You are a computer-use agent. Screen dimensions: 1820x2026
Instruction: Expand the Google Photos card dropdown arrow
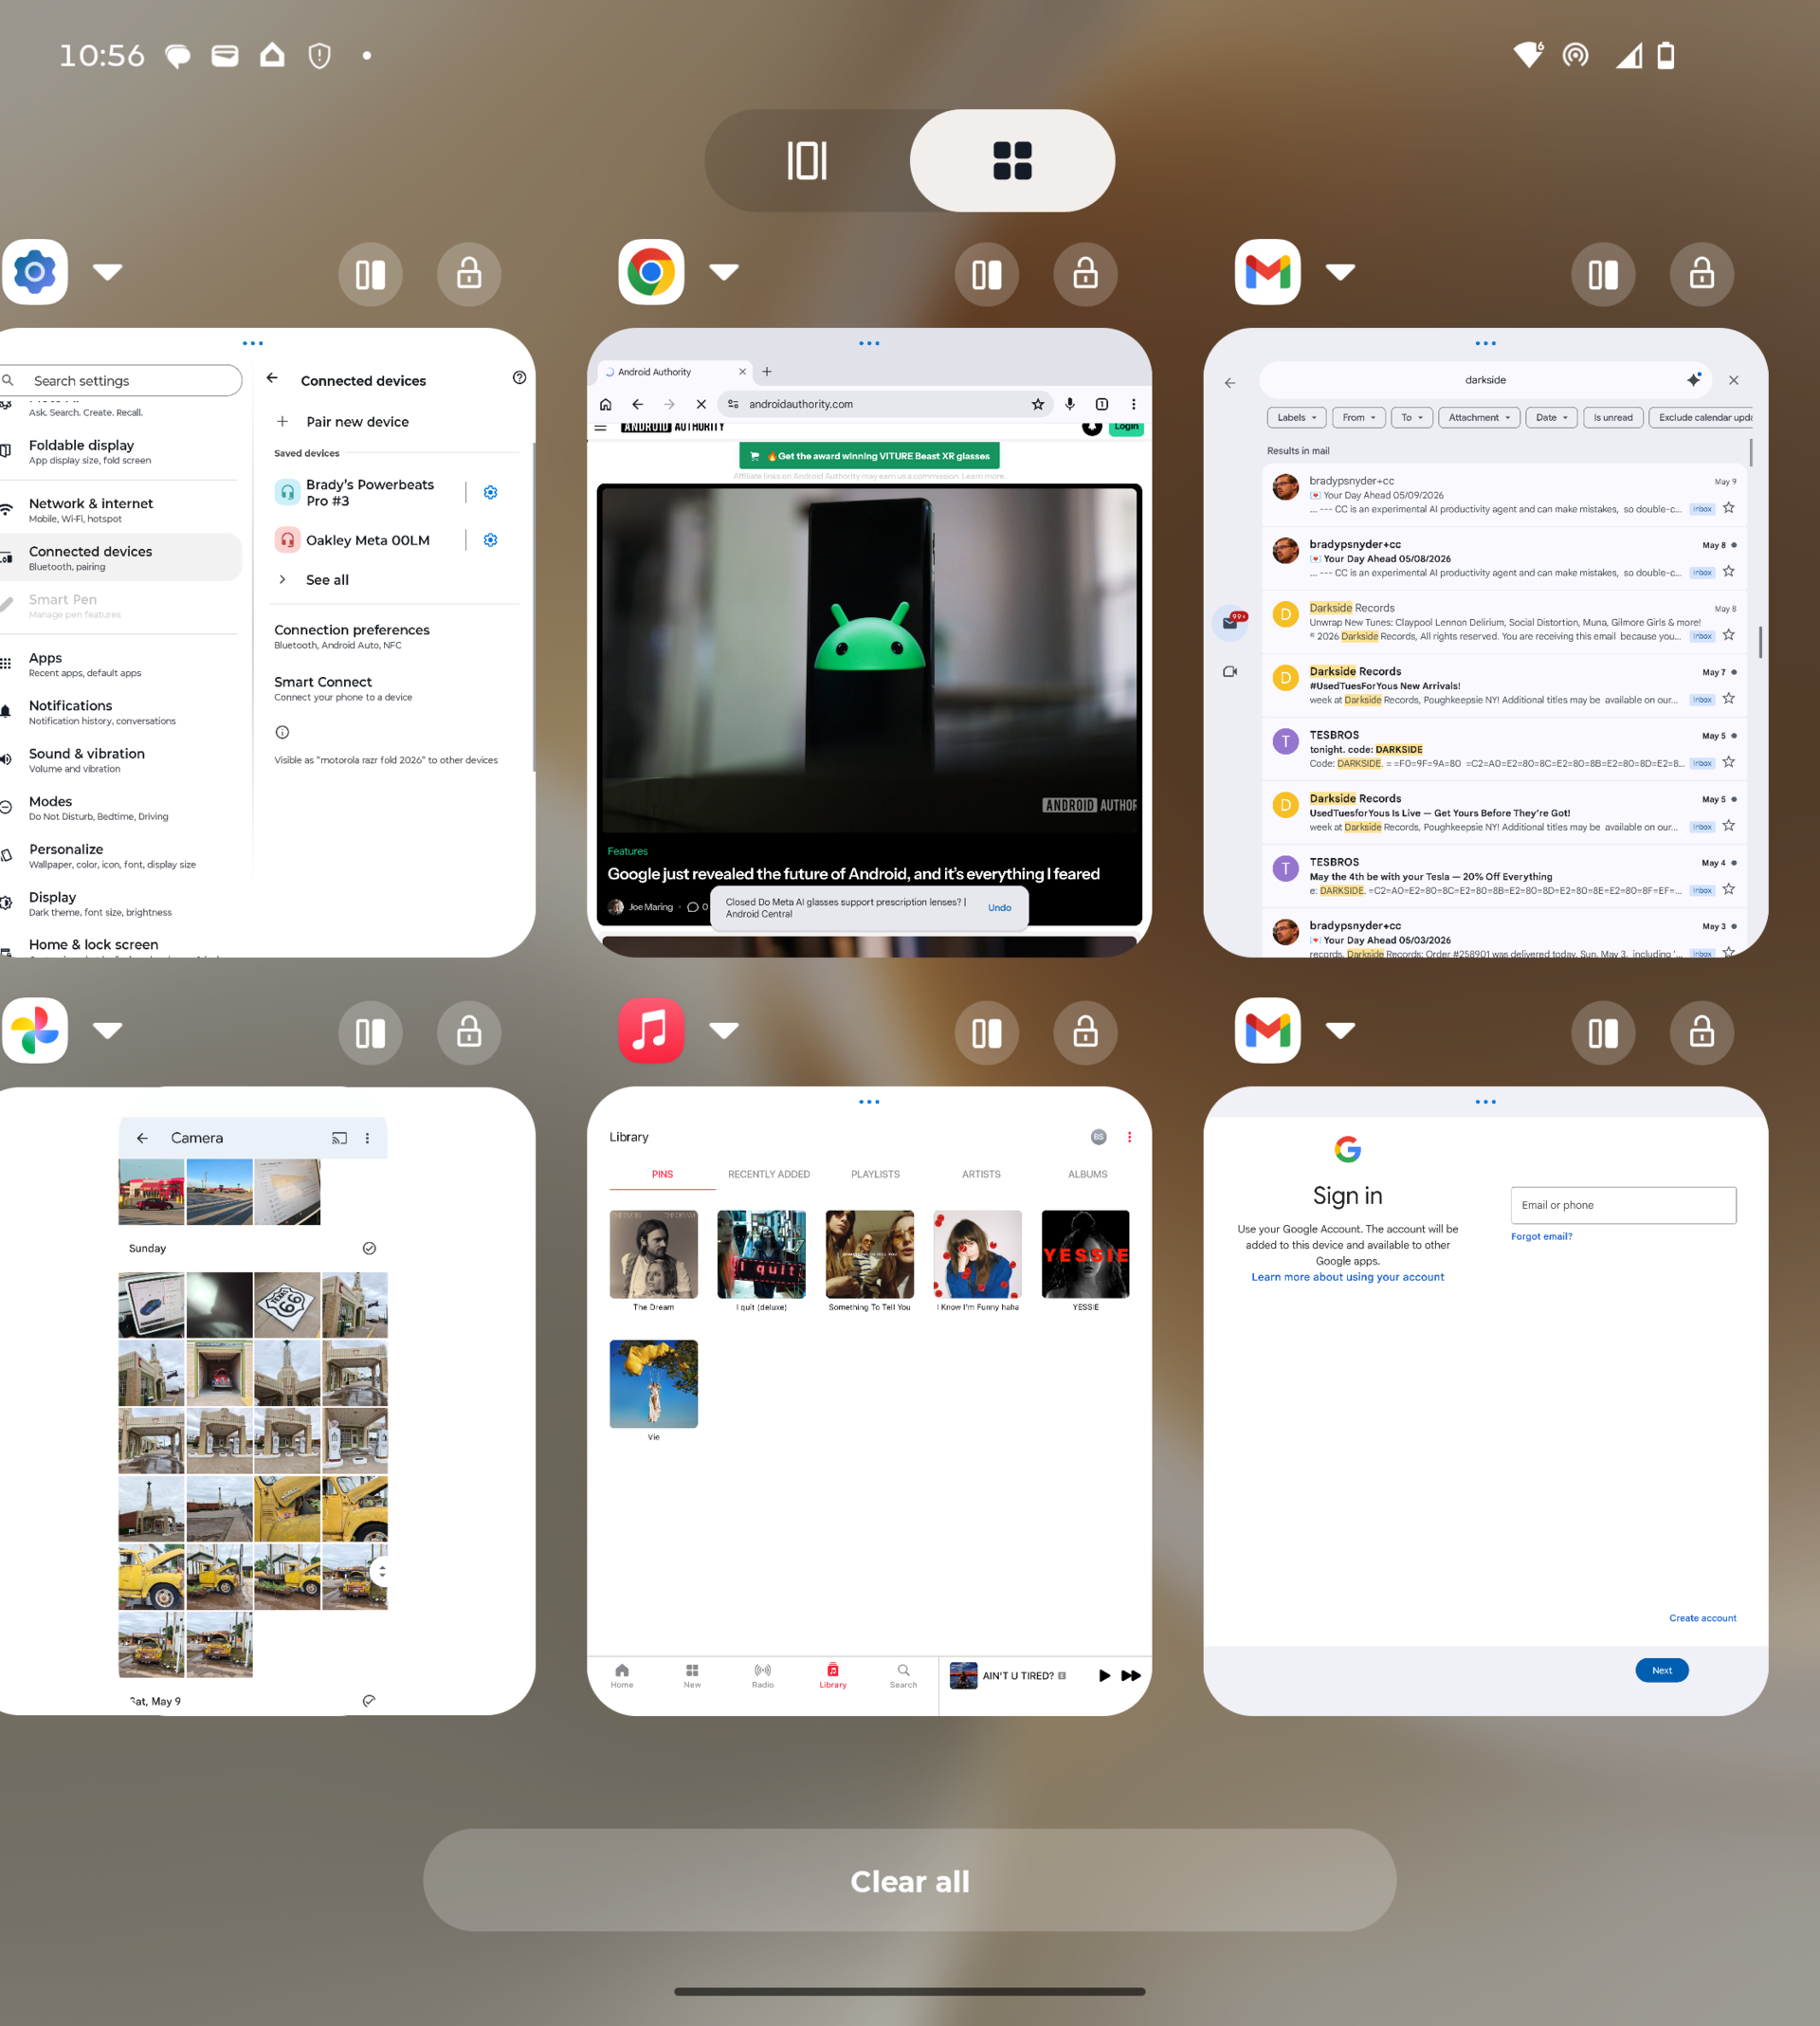108,1030
